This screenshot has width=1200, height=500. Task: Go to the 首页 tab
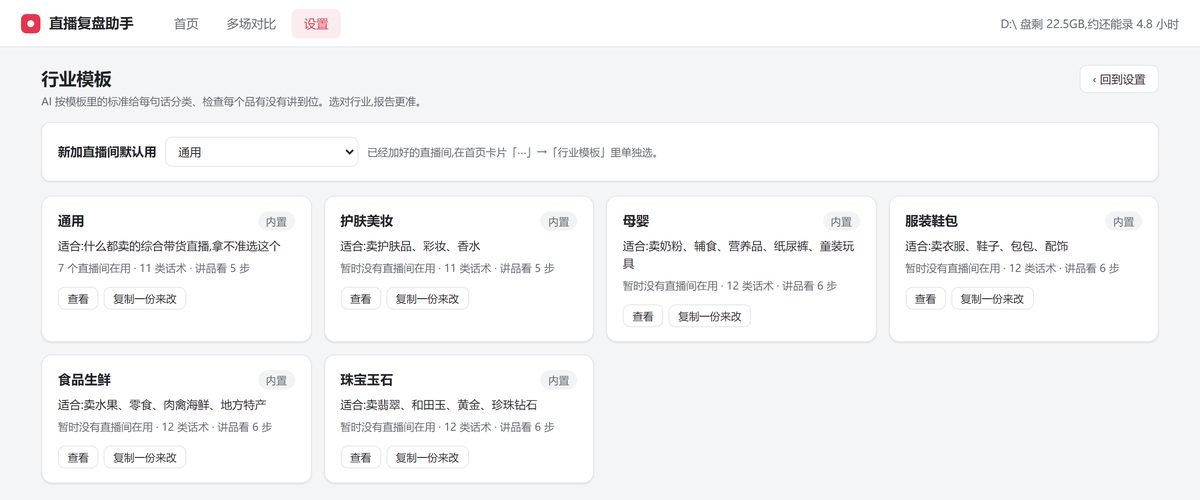coord(186,24)
